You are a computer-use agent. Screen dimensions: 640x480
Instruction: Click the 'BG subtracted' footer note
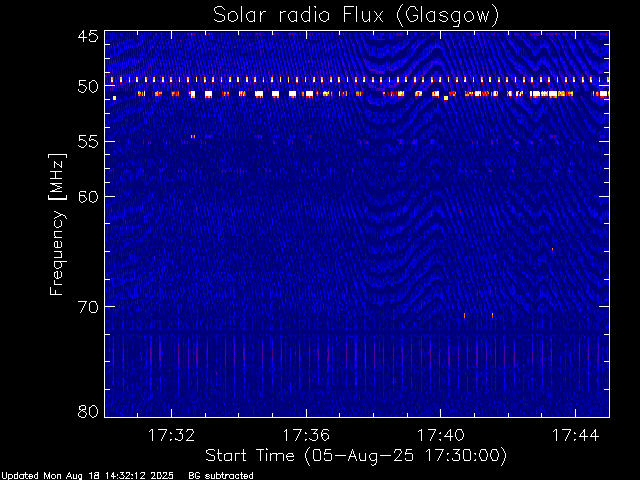tap(221, 476)
